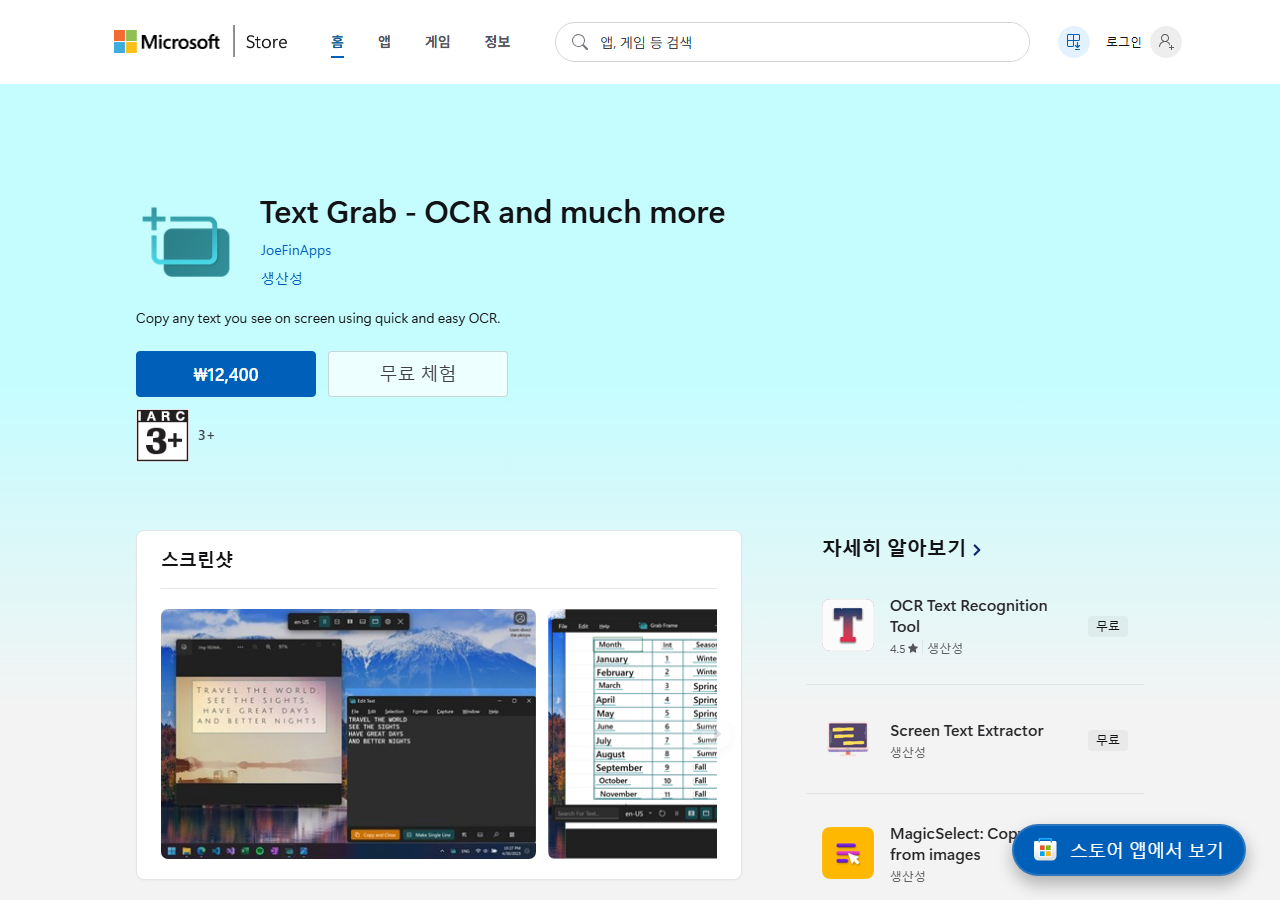Click the user avatar icon

1166,42
